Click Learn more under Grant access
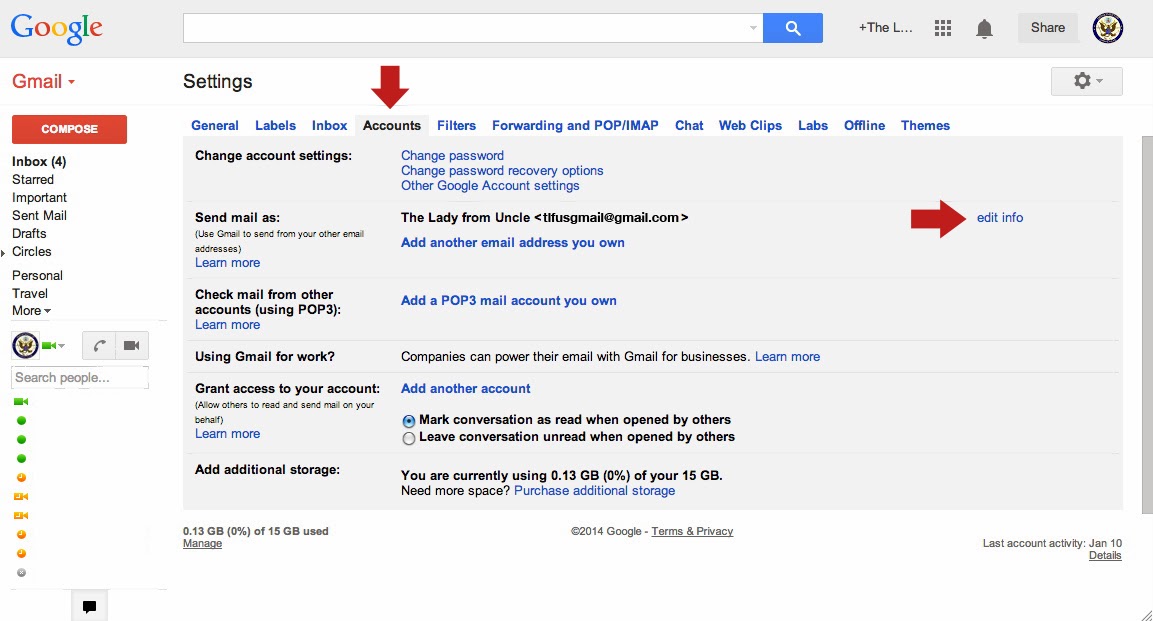Image resolution: width=1153 pixels, height=621 pixels. coord(227,434)
